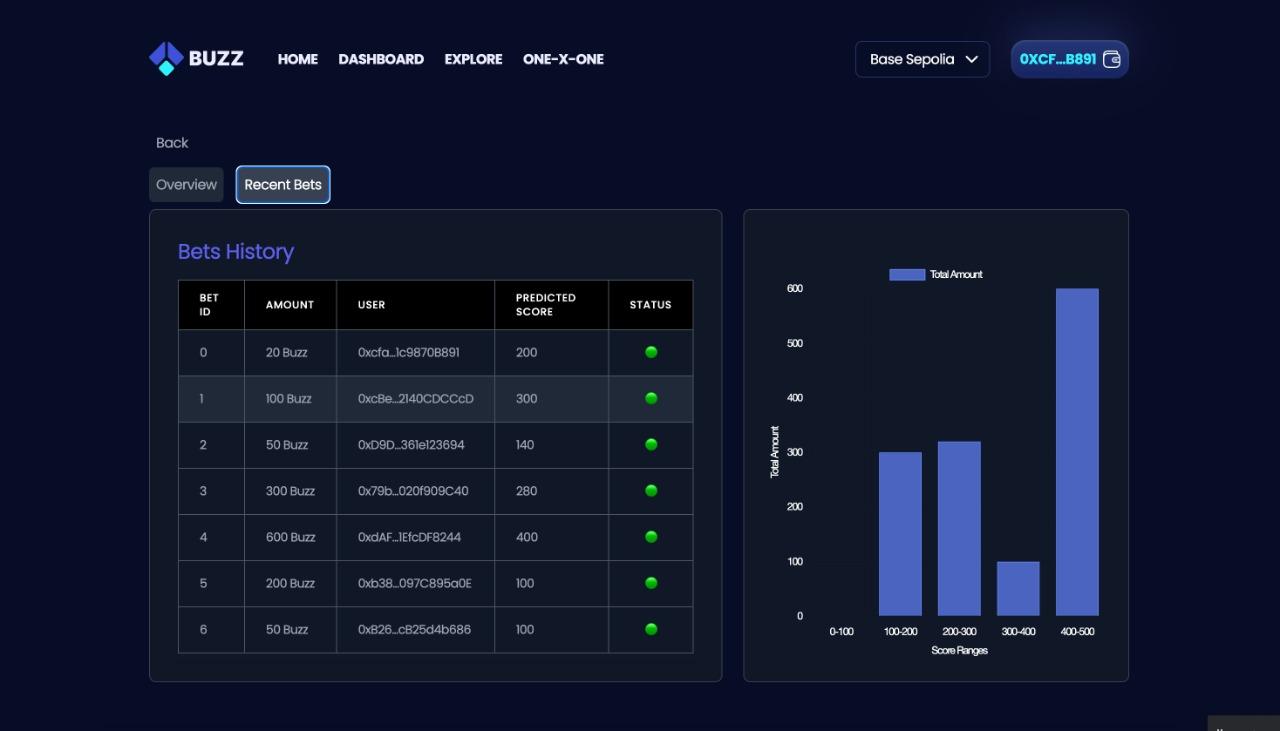Click the Predicted Score column header
This screenshot has width=1280, height=731.
[x=551, y=305]
